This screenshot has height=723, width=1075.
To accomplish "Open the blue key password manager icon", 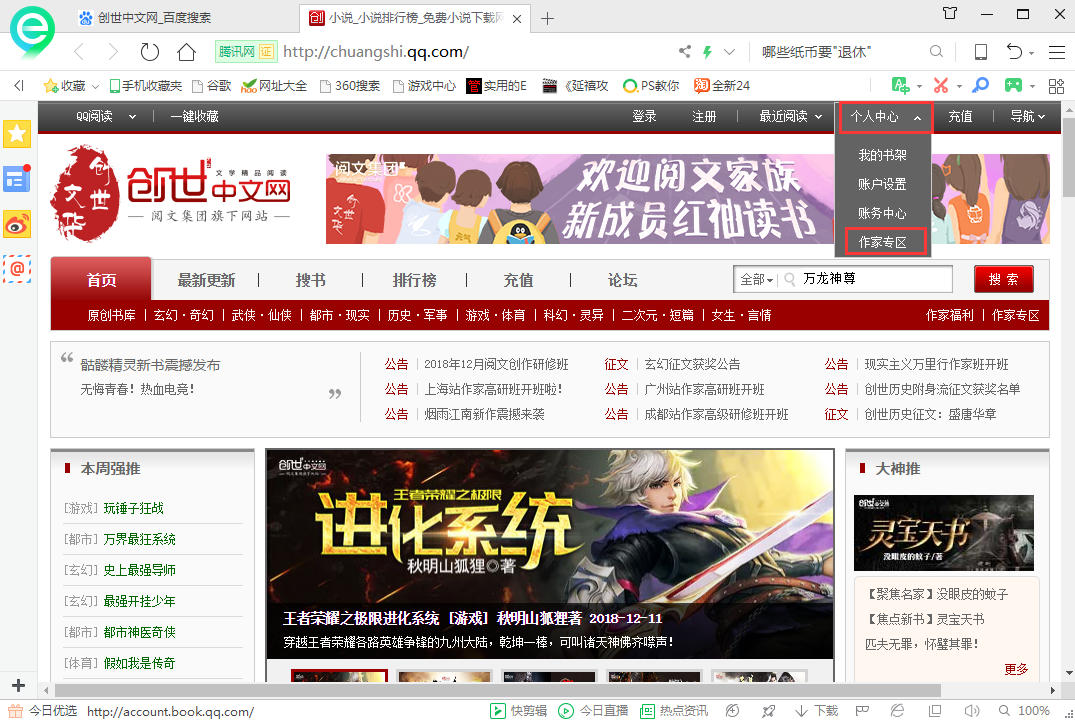I will click(x=980, y=85).
